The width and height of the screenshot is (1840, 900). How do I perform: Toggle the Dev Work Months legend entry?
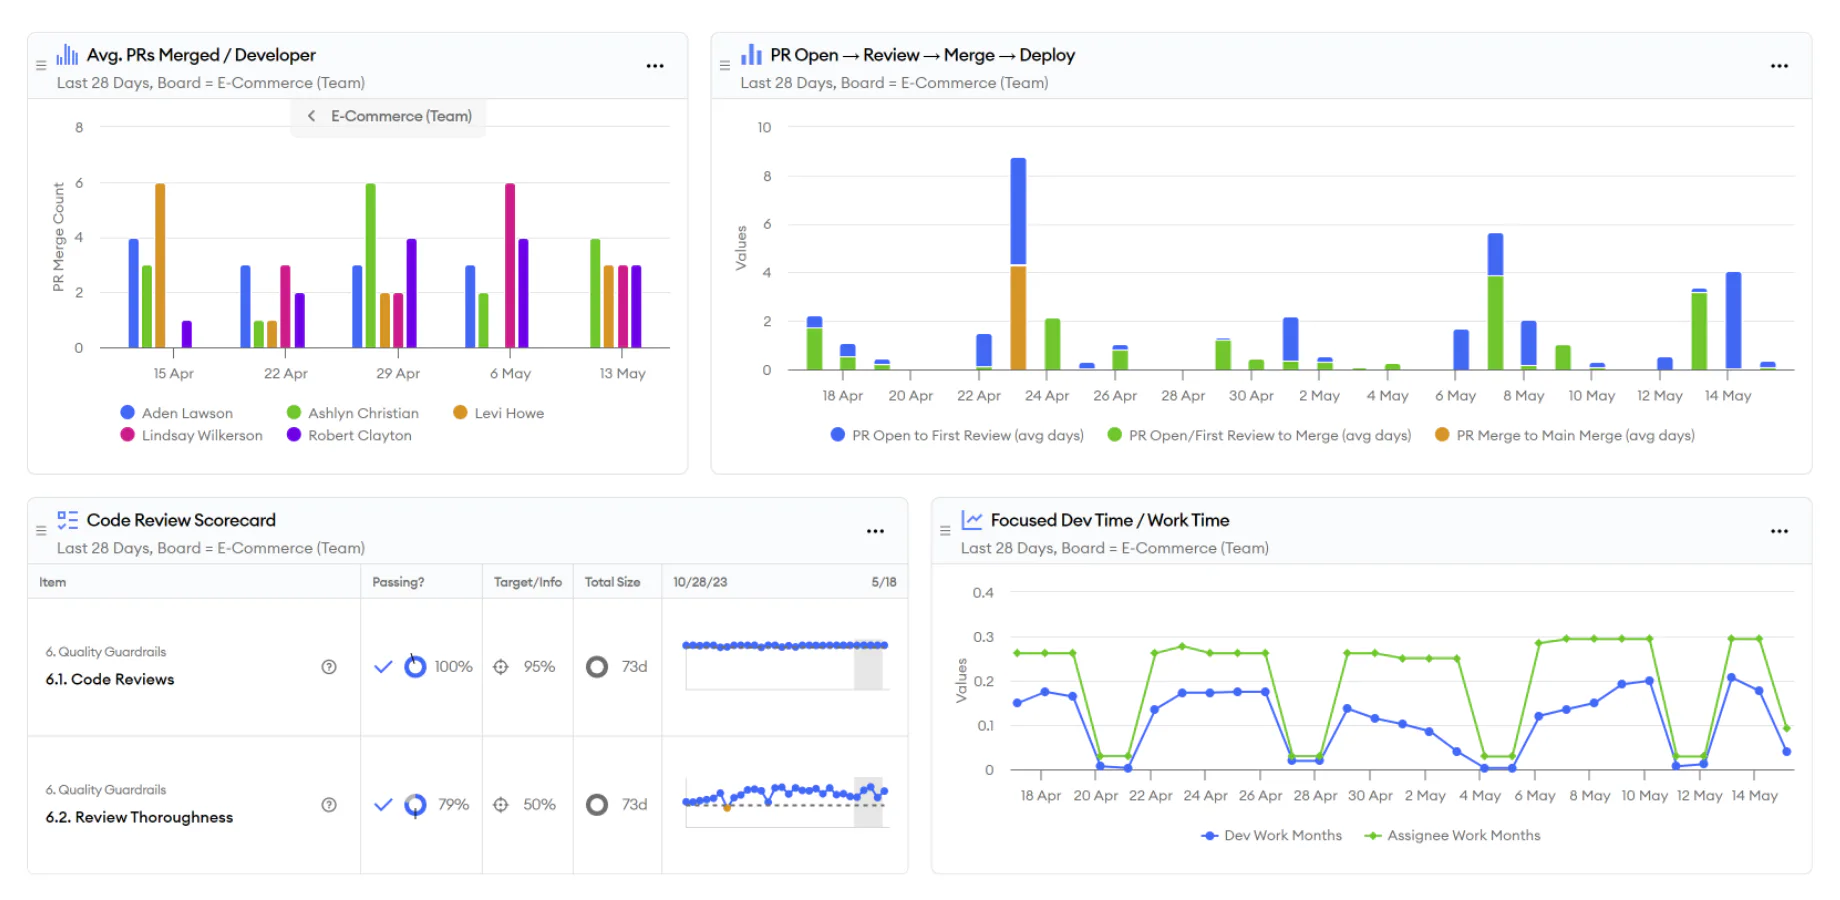coord(1270,835)
